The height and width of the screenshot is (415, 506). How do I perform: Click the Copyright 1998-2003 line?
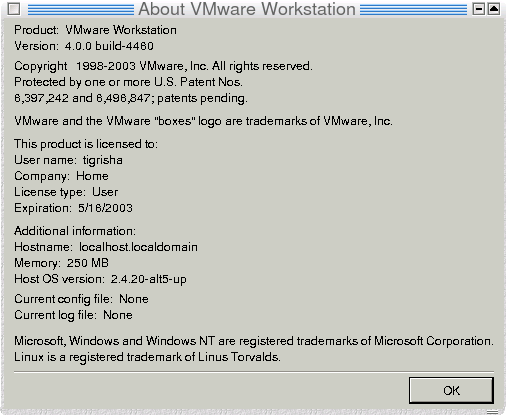click(x=163, y=66)
